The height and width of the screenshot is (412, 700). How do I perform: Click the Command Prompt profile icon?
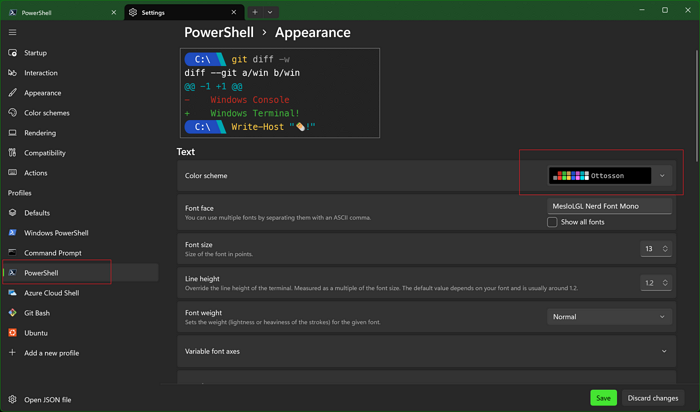(12, 253)
